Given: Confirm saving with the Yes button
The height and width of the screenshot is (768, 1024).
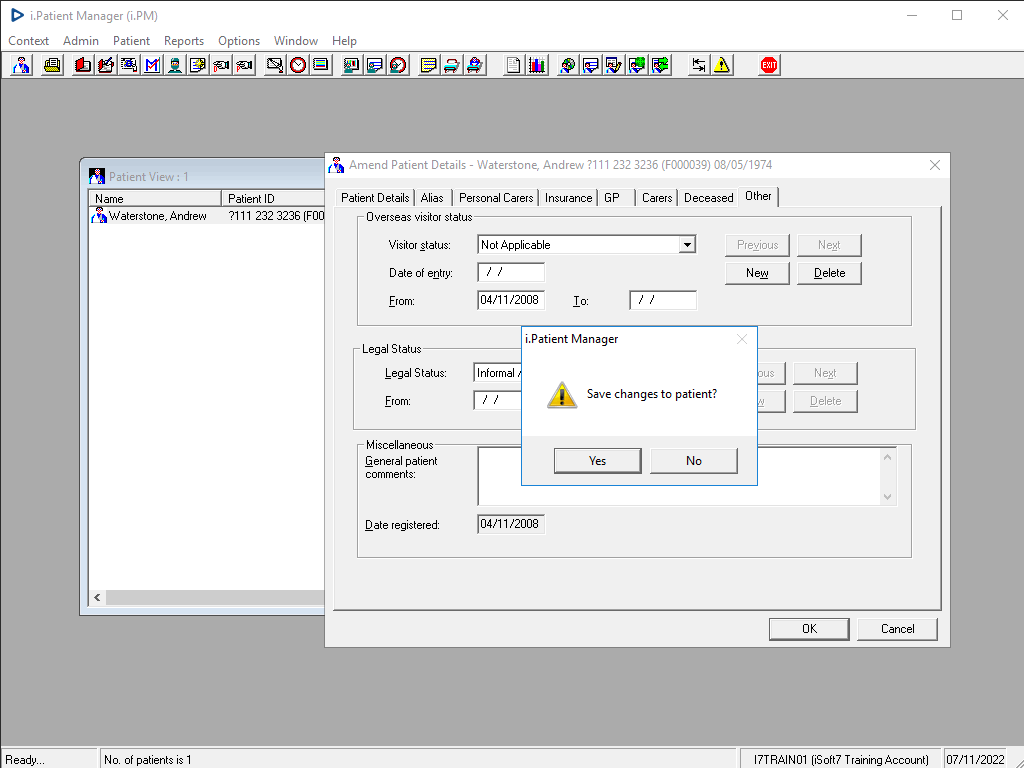Looking at the screenshot, I should point(598,460).
